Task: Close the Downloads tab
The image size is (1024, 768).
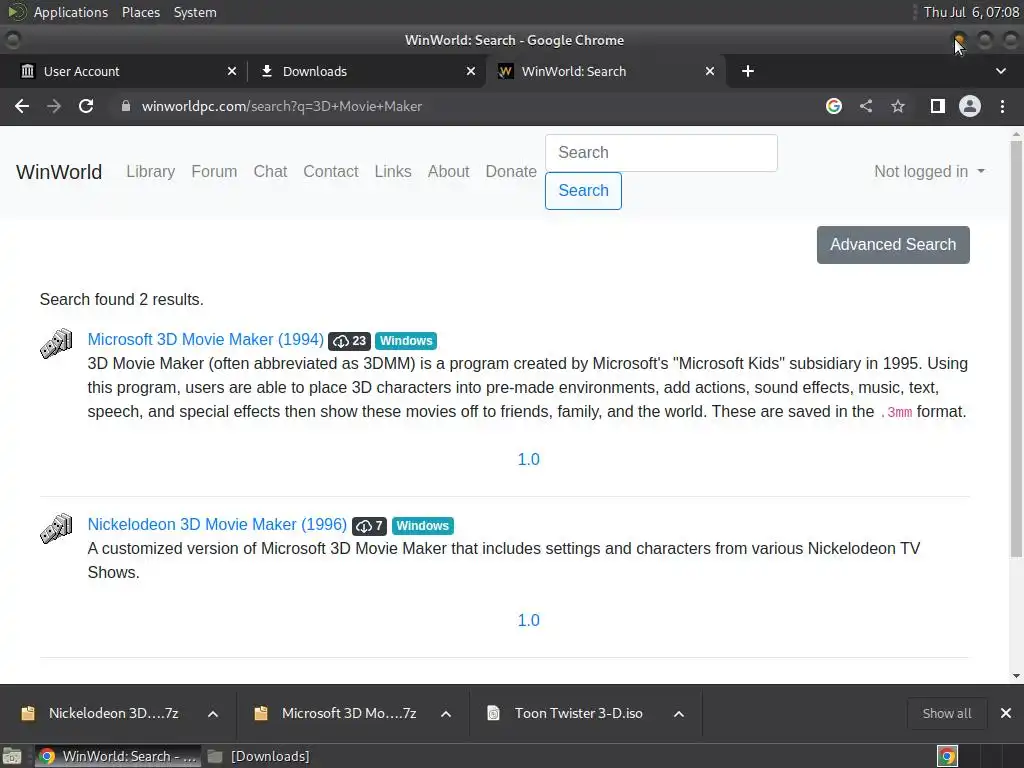Action: 471,71
